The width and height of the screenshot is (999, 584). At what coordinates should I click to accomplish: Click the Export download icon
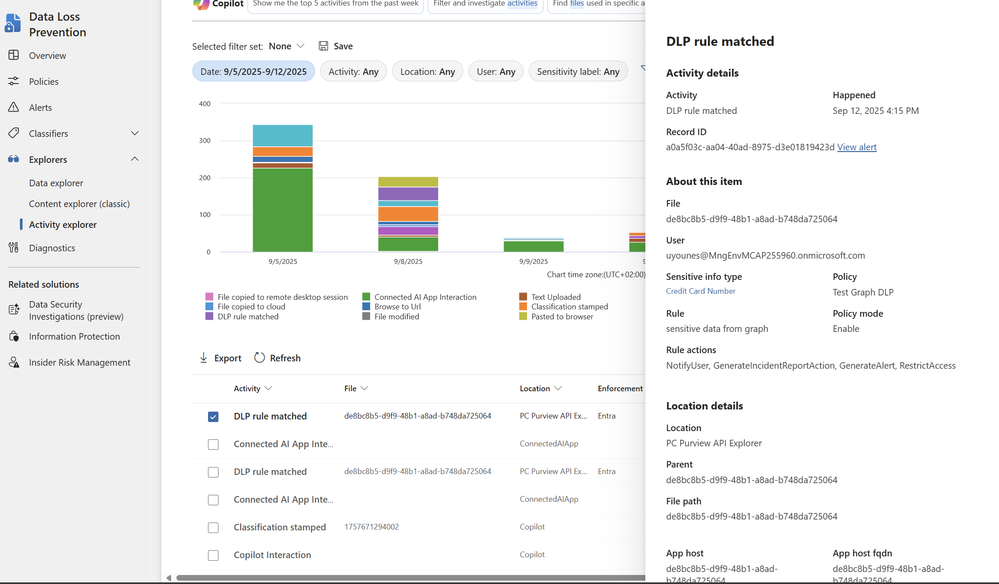point(204,357)
